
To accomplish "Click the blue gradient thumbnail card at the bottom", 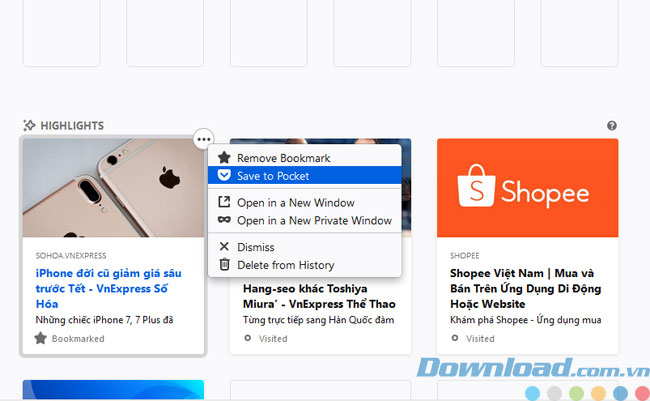I will [x=113, y=389].
